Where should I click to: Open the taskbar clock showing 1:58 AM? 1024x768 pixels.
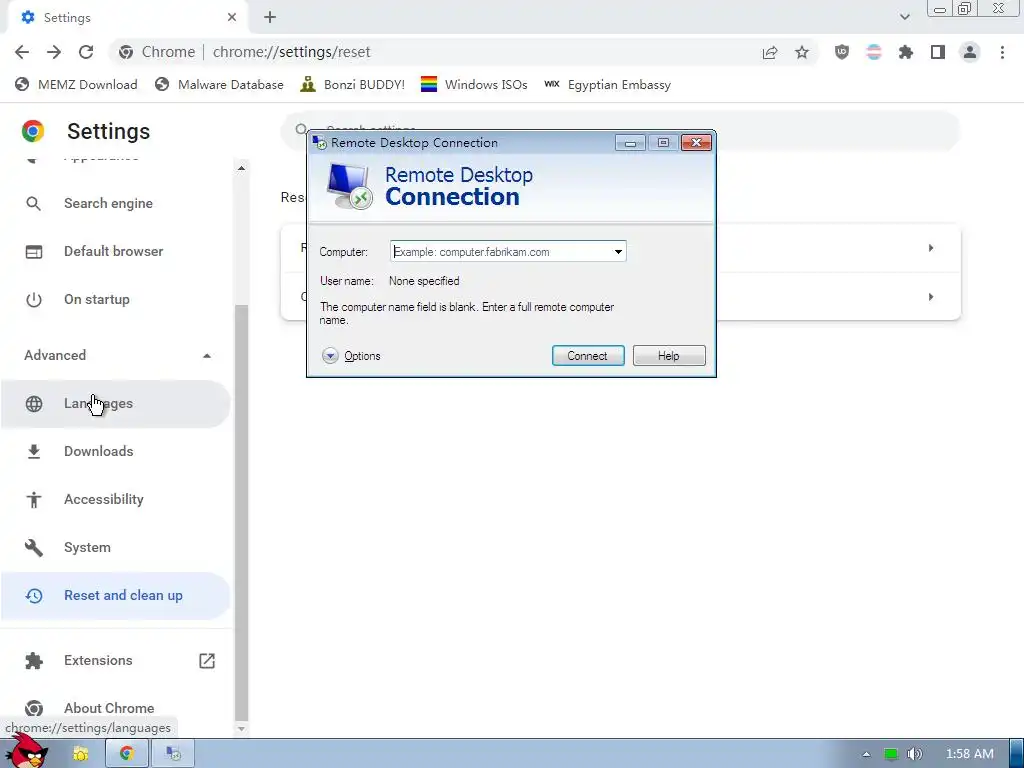(970, 754)
